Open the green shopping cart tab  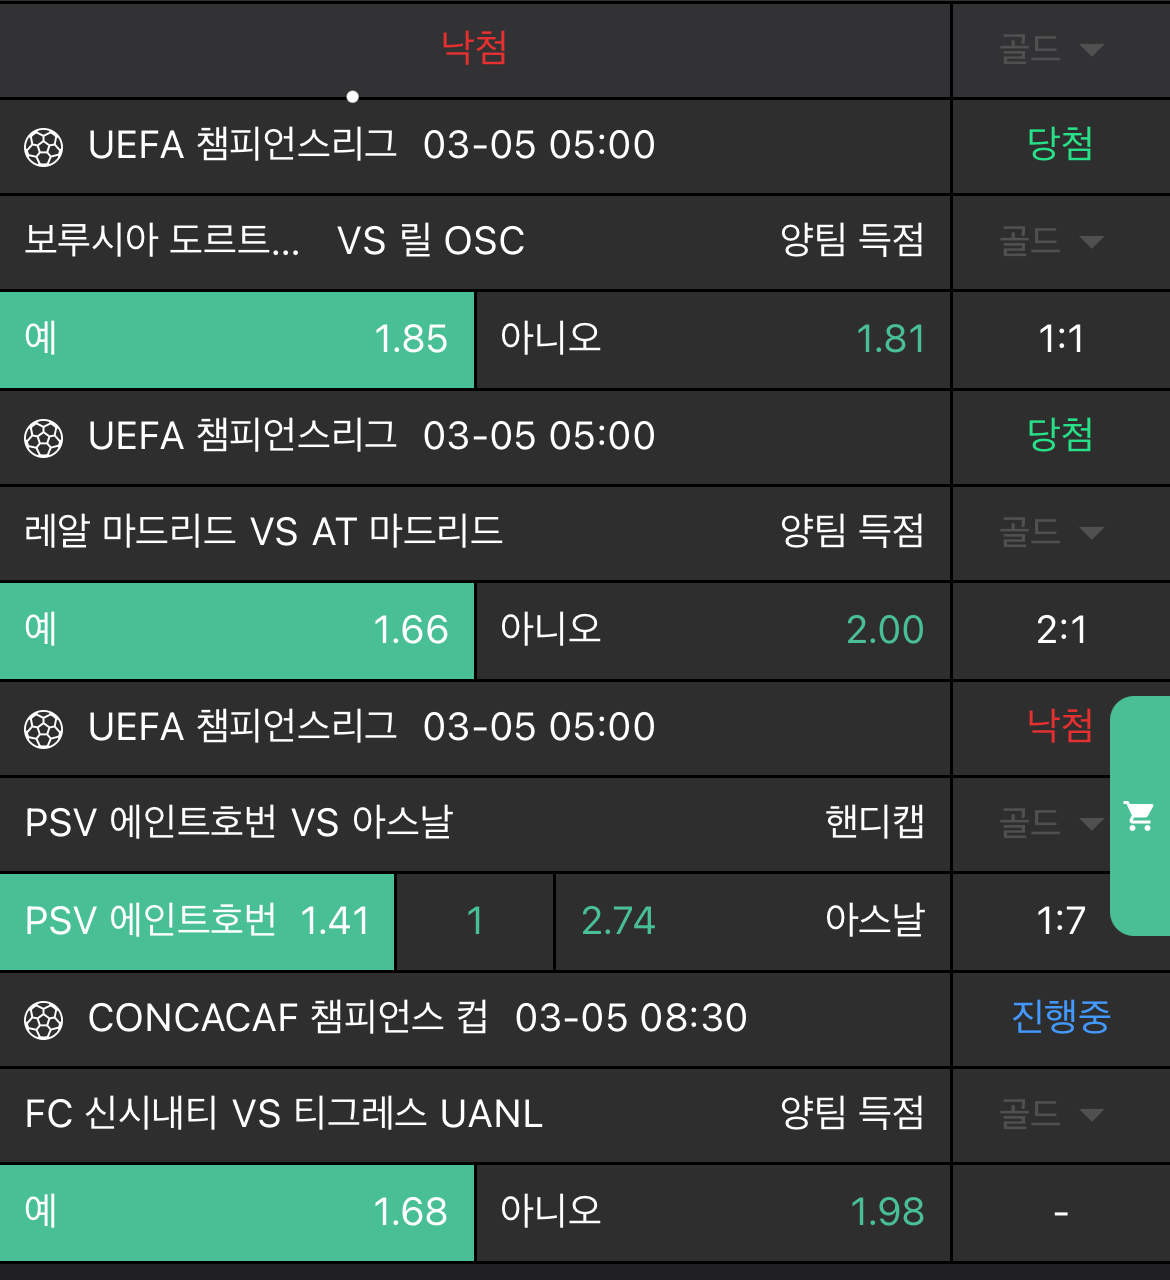pos(1140,816)
